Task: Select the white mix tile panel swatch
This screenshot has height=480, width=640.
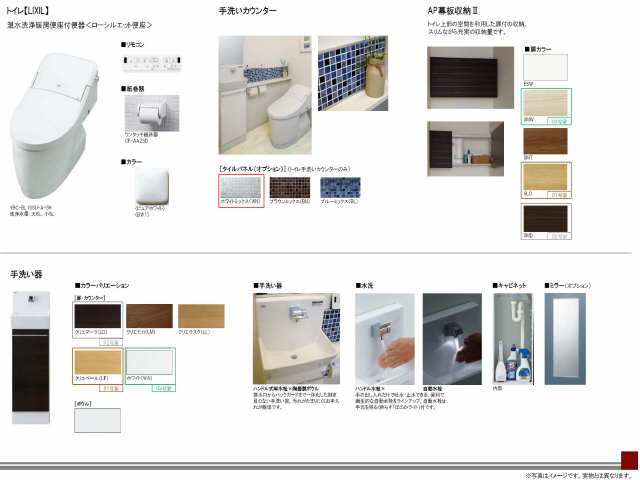Action: (238, 187)
